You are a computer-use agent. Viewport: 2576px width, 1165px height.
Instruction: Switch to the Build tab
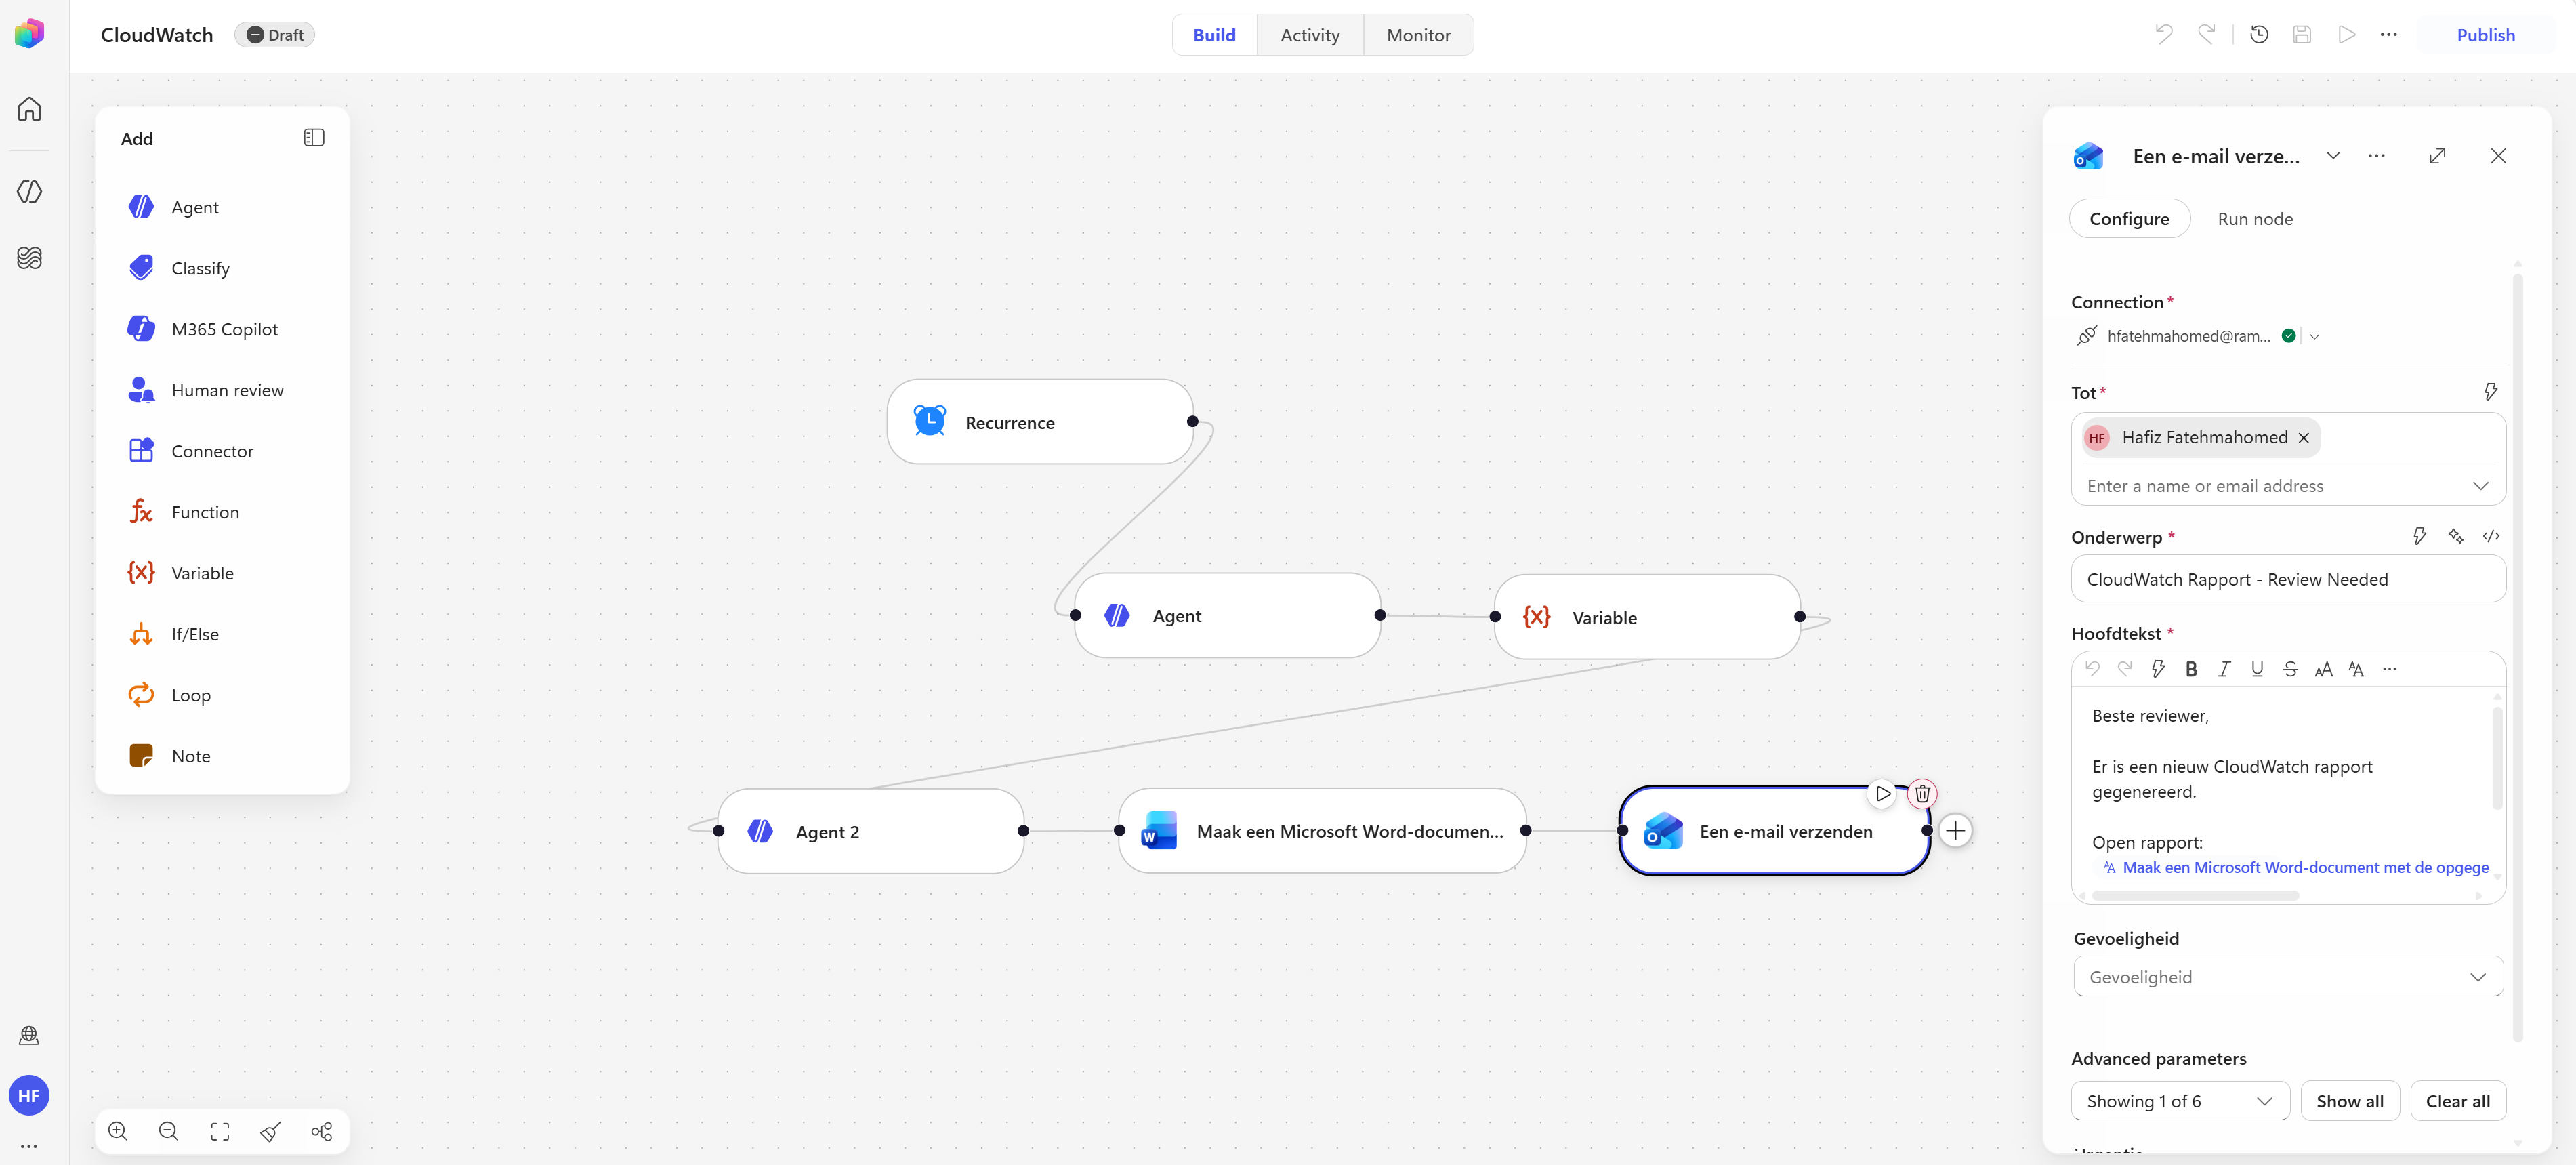point(1214,35)
